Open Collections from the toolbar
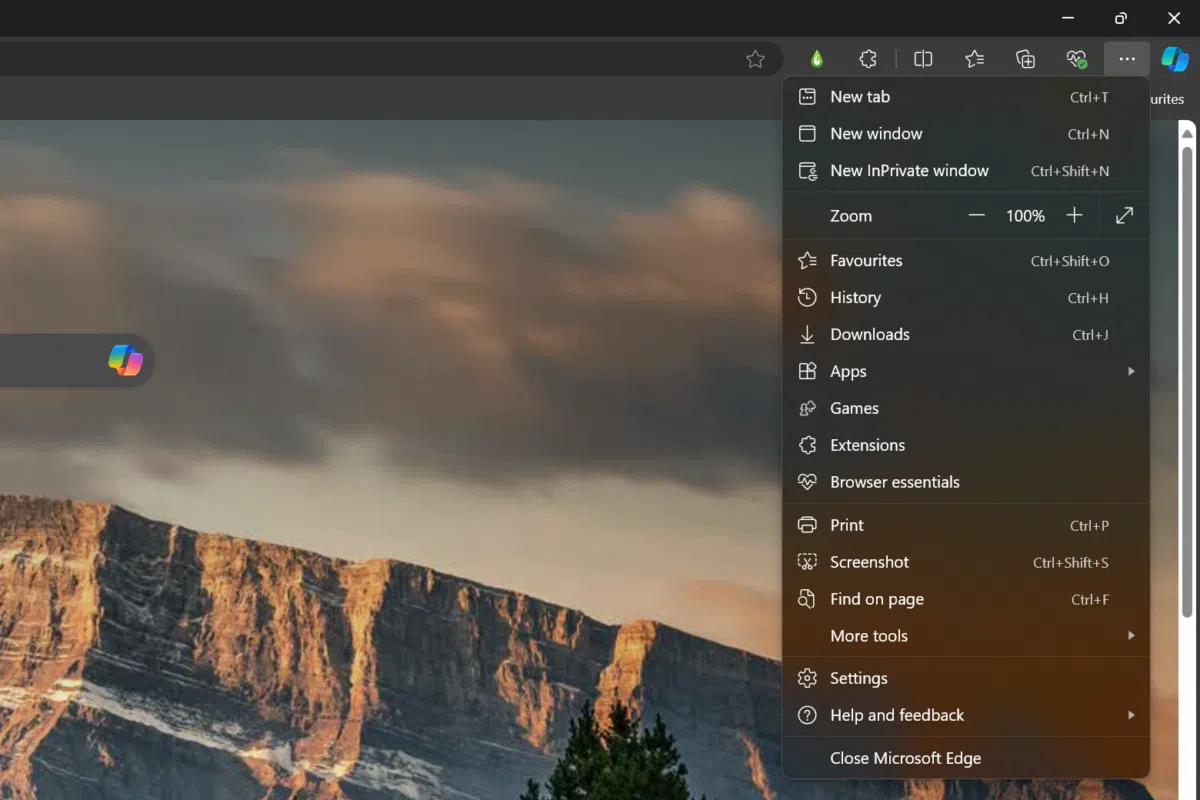 [x=1025, y=59]
